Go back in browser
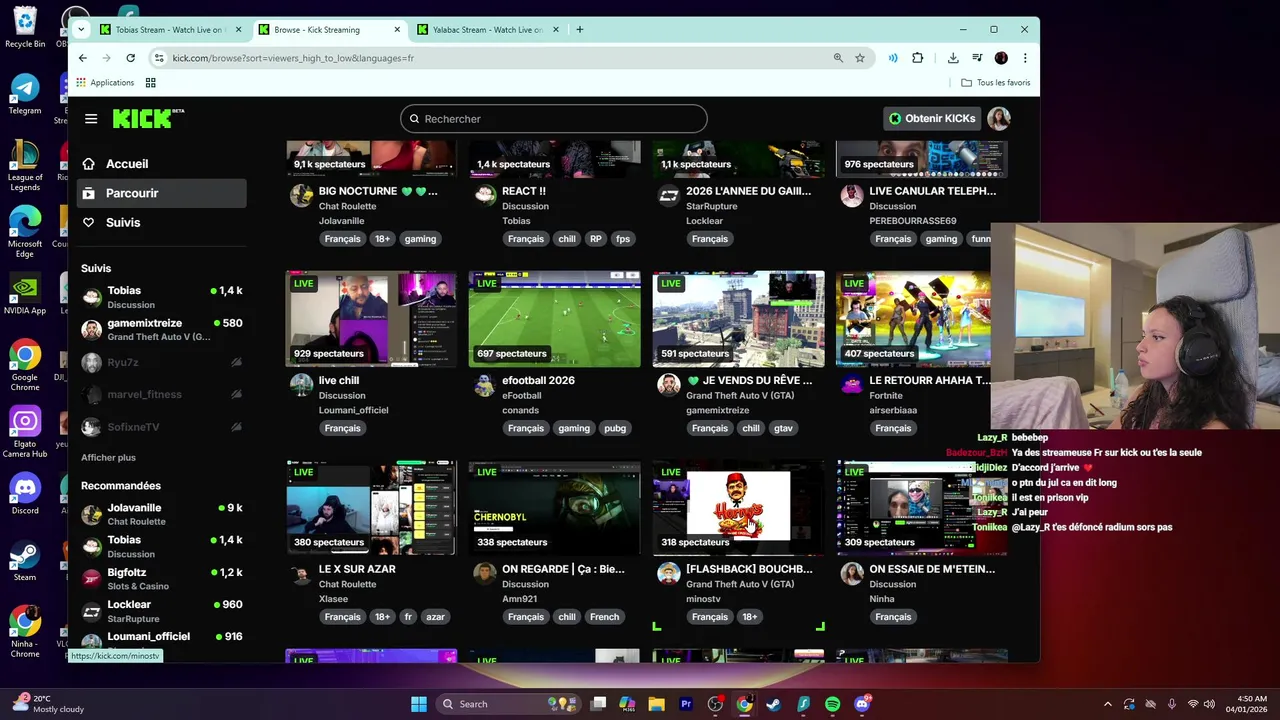 tap(83, 58)
